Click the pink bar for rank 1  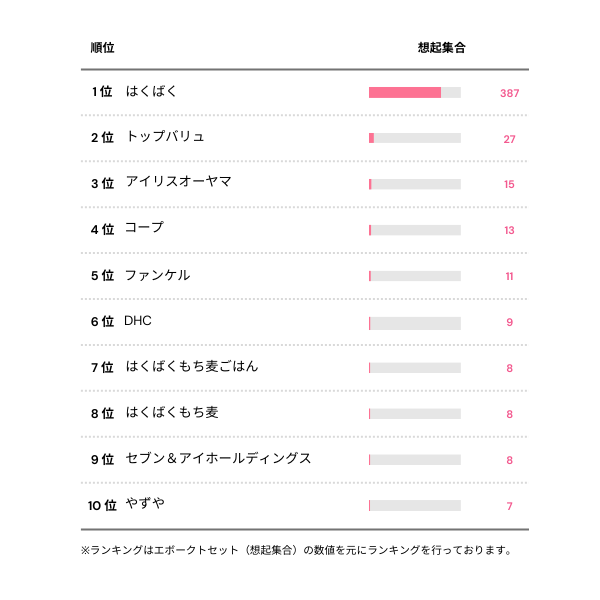pos(405,93)
